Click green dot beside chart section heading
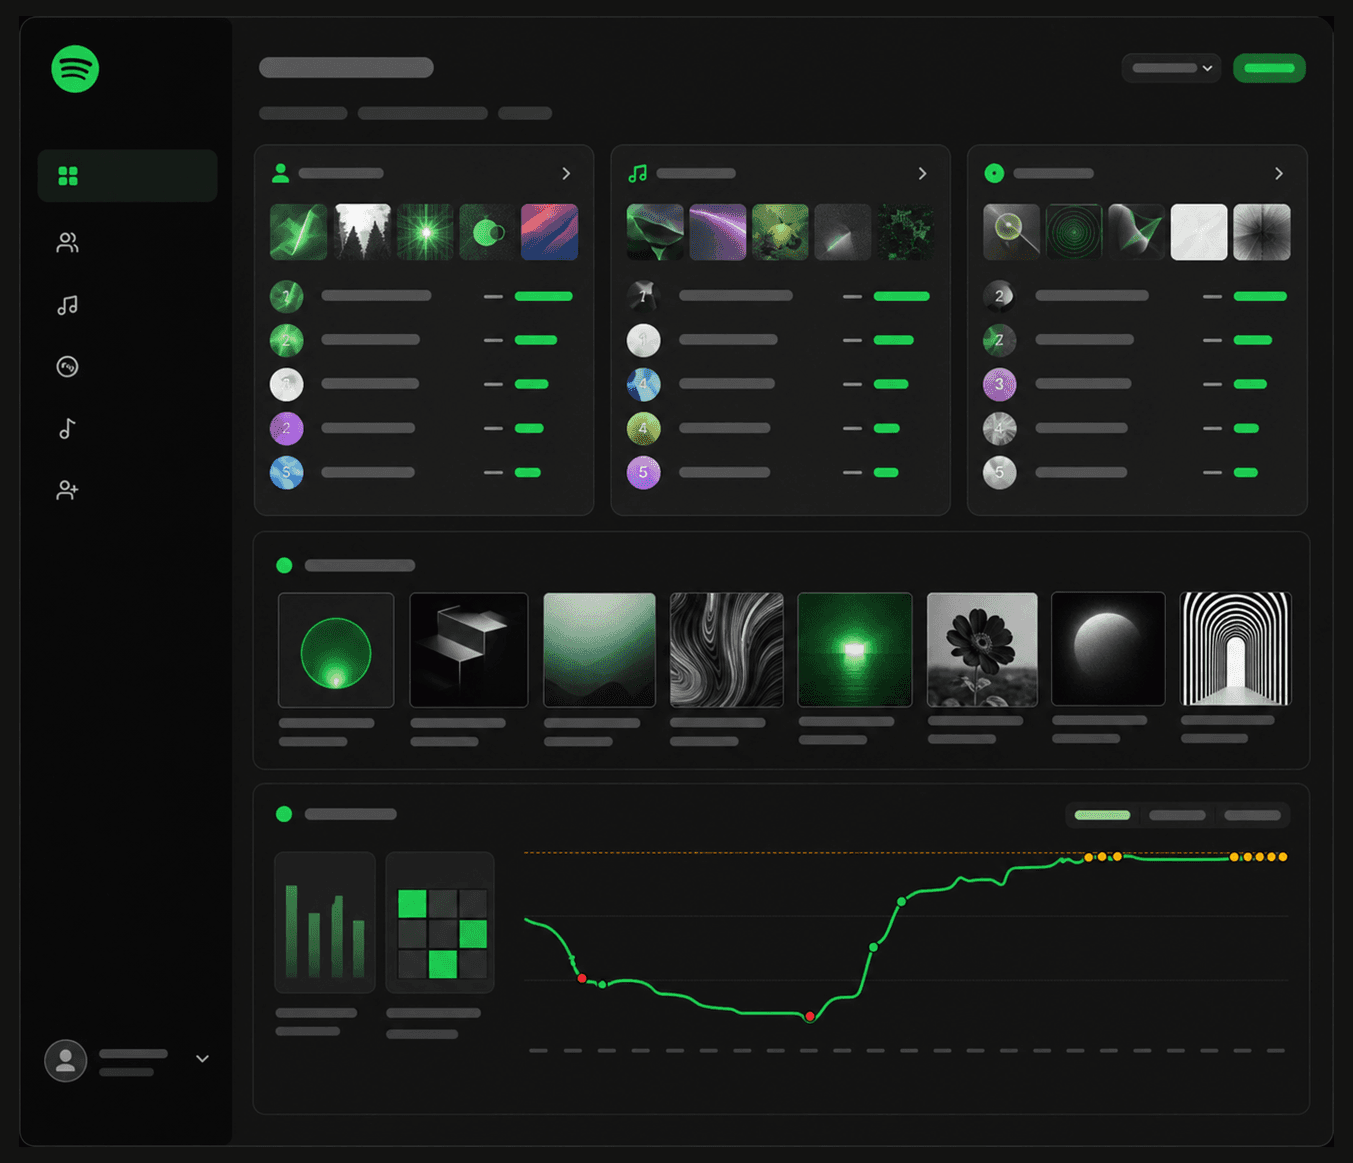The image size is (1353, 1163). pyautogui.click(x=284, y=814)
